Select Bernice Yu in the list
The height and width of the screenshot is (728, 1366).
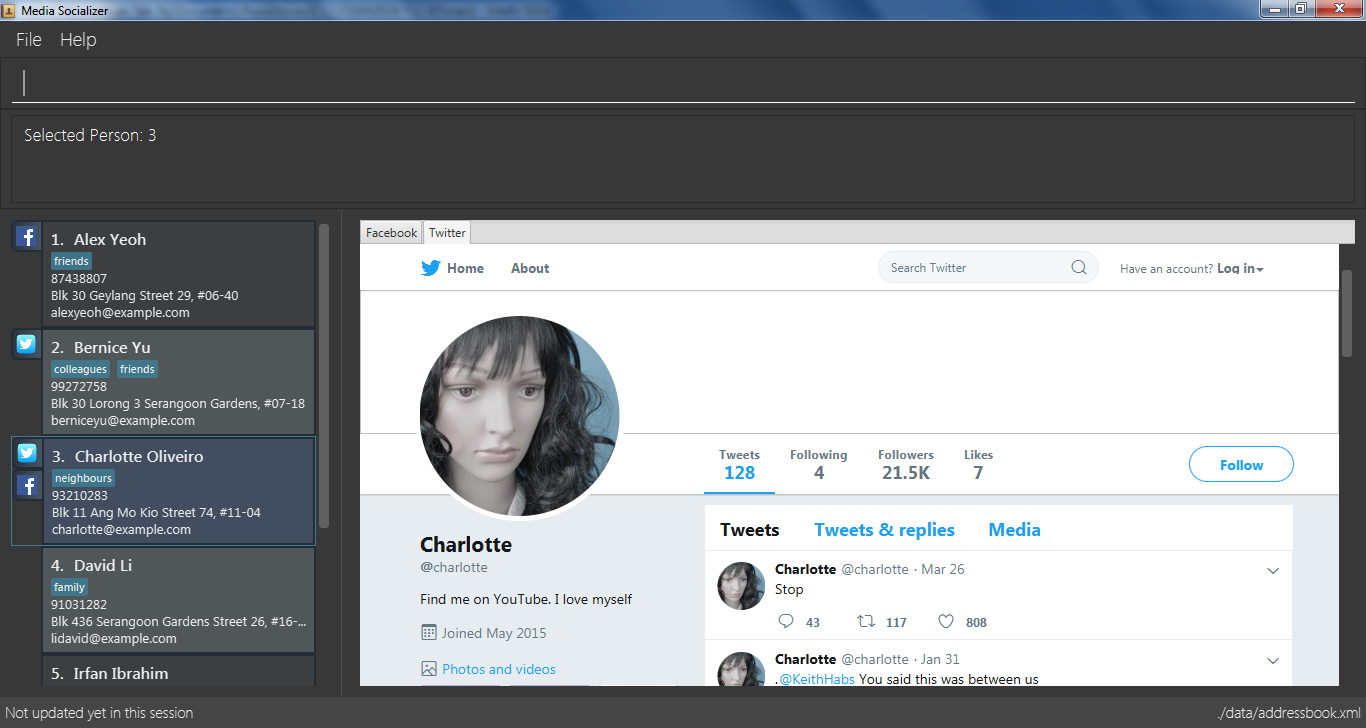click(x=178, y=382)
